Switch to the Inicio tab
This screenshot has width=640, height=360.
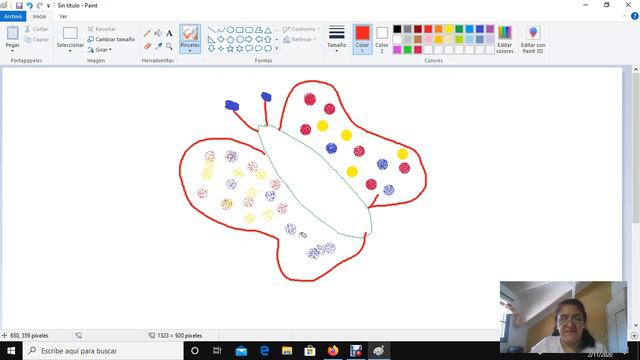(x=39, y=16)
